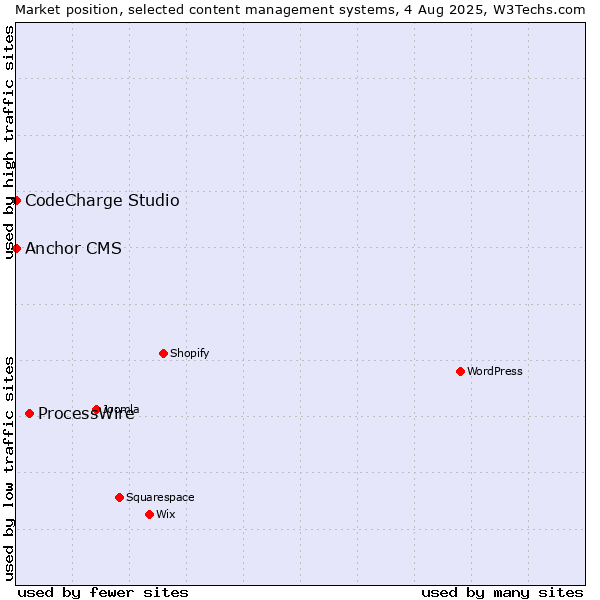
Task: Click the 'Anchor CMS' label
Action: (x=73, y=248)
